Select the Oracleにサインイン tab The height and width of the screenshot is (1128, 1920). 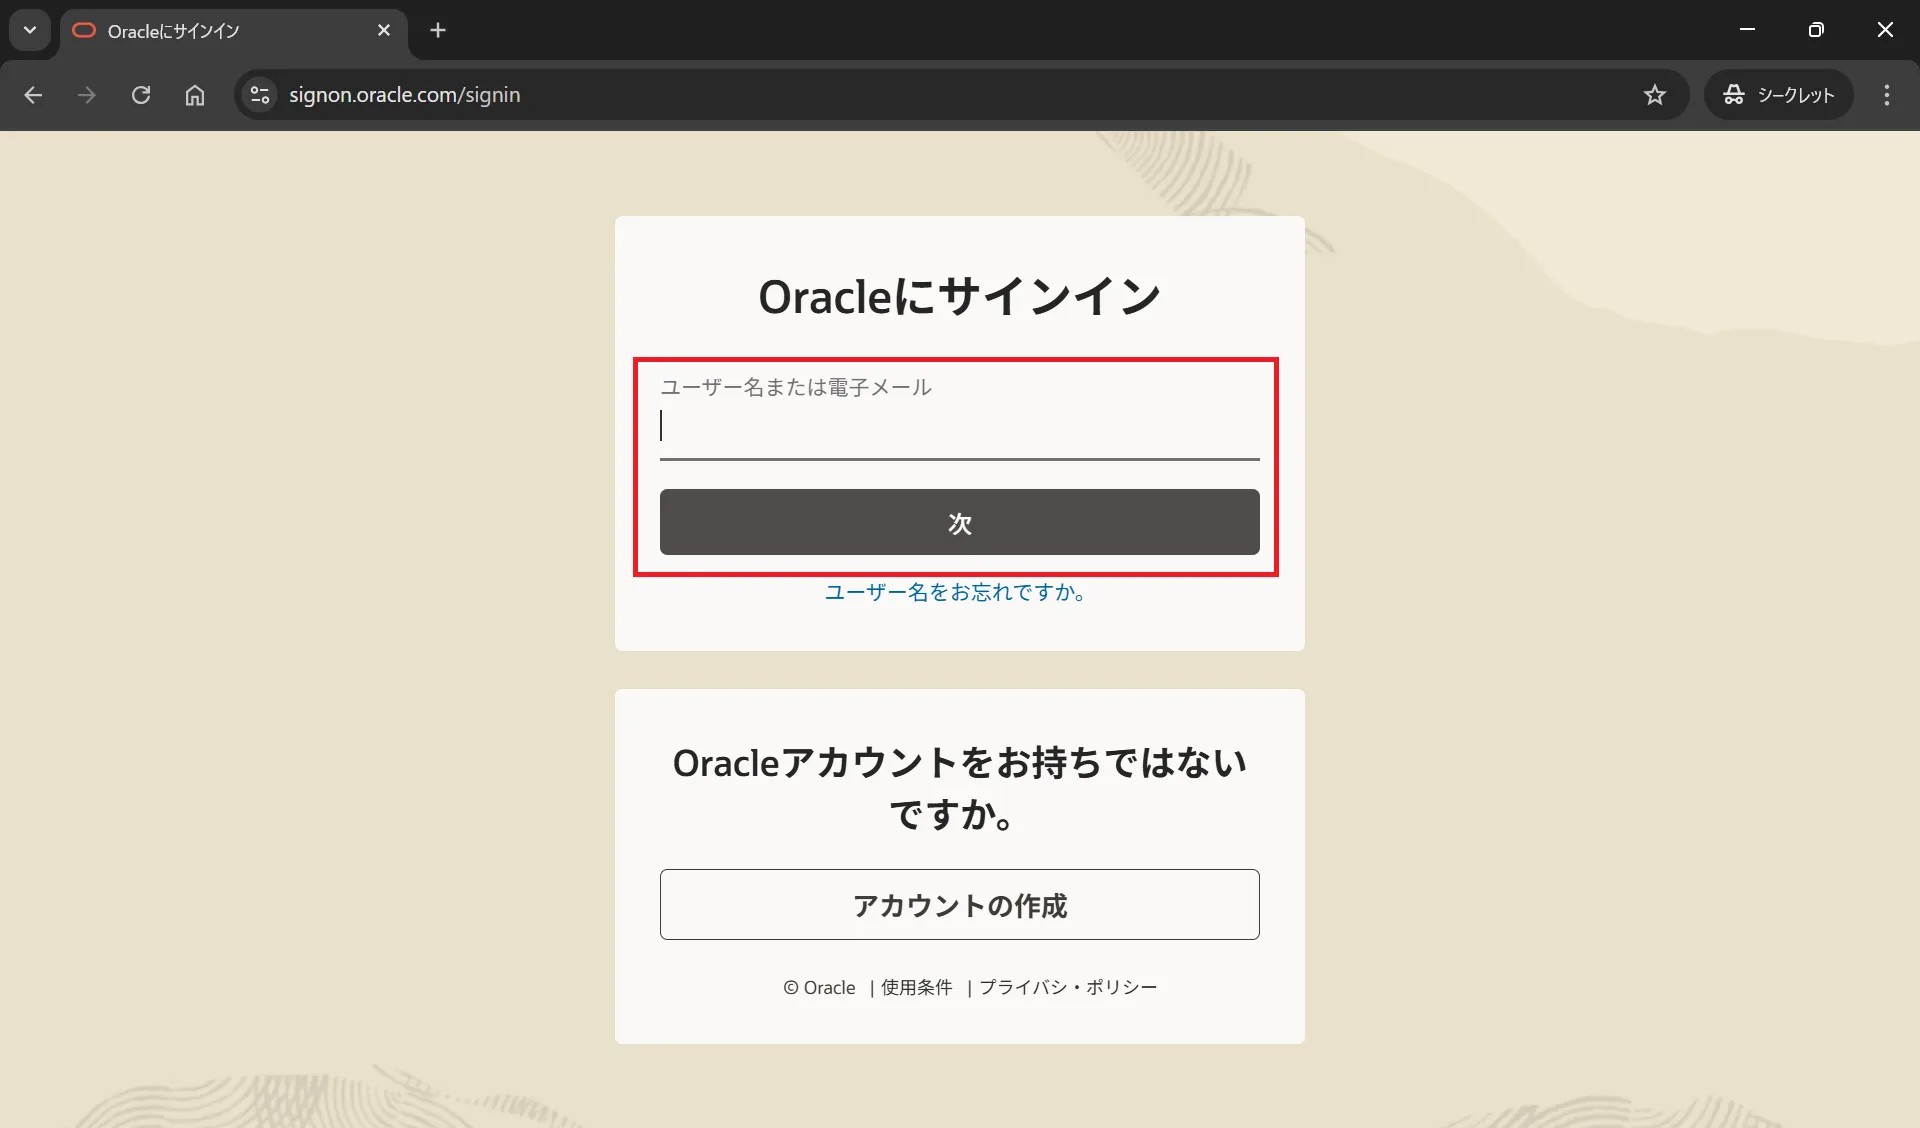233,31
